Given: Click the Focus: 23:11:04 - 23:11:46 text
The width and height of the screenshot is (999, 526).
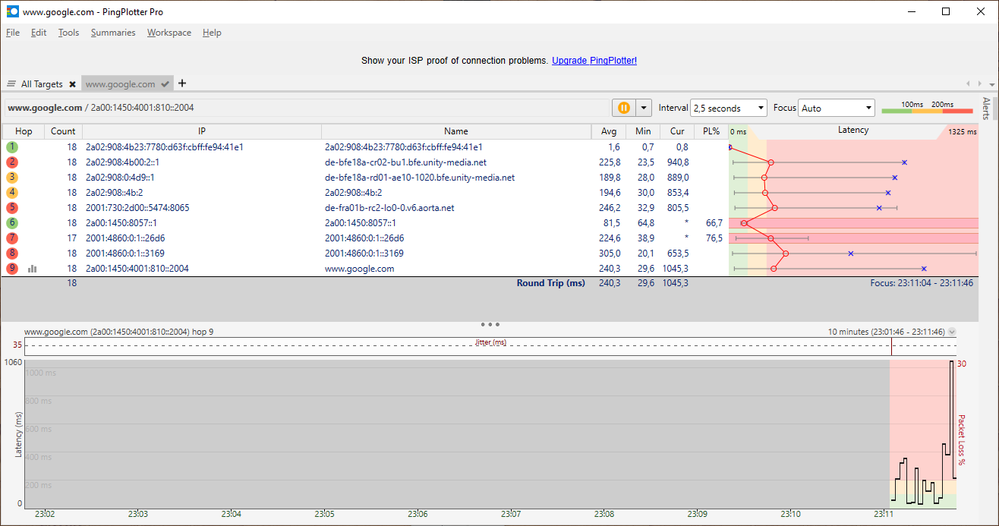Looking at the screenshot, I should (922, 283).
